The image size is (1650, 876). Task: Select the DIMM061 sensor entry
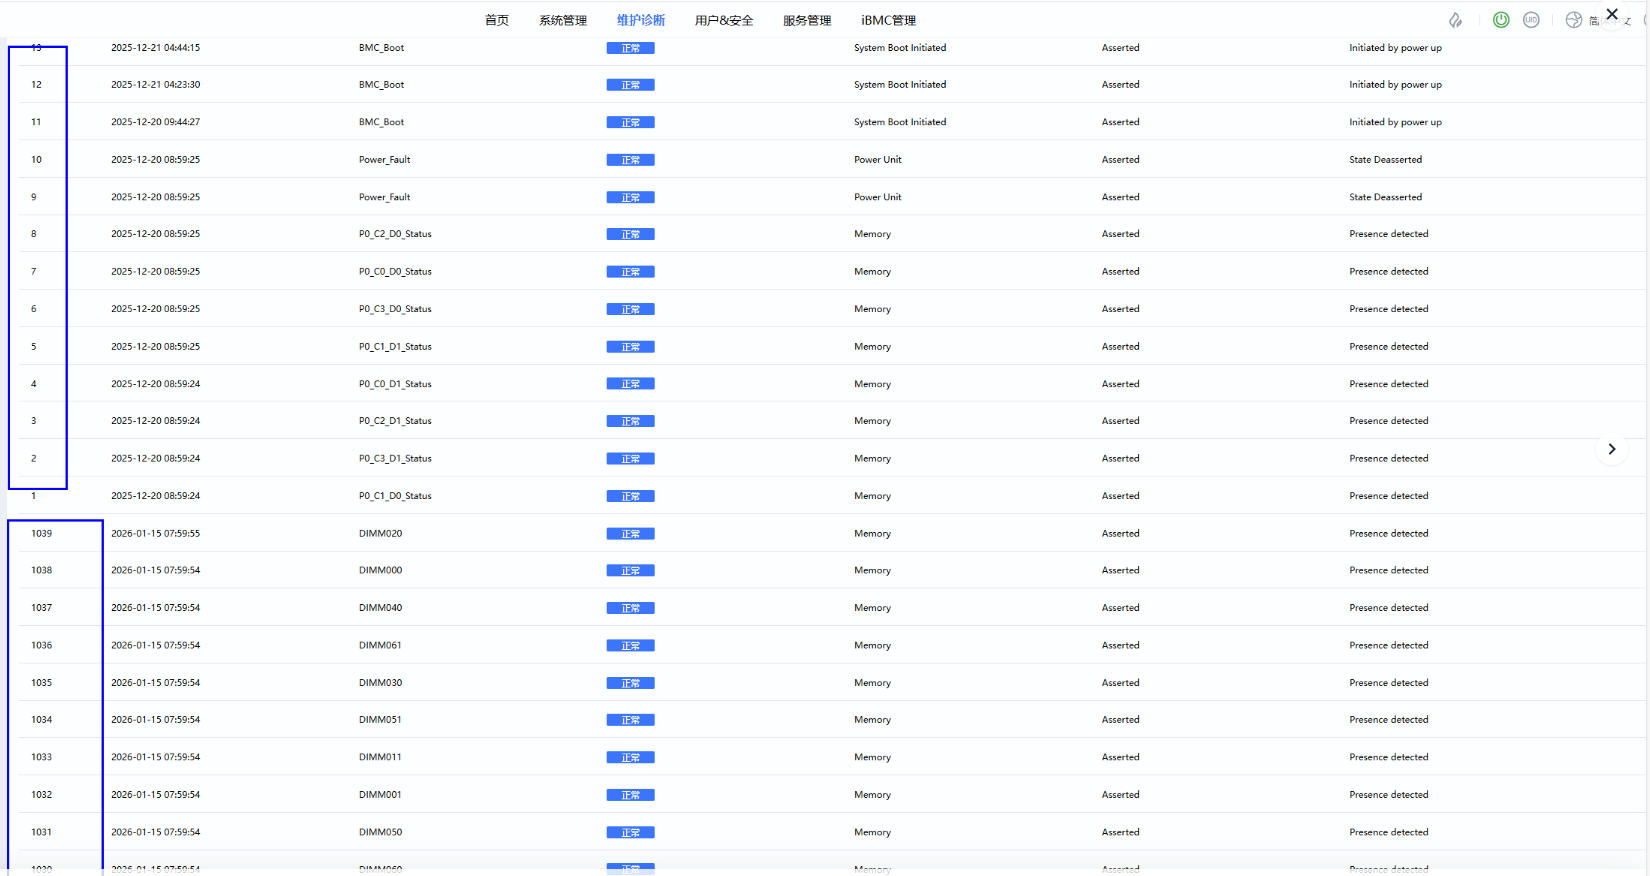coord(380,646)
